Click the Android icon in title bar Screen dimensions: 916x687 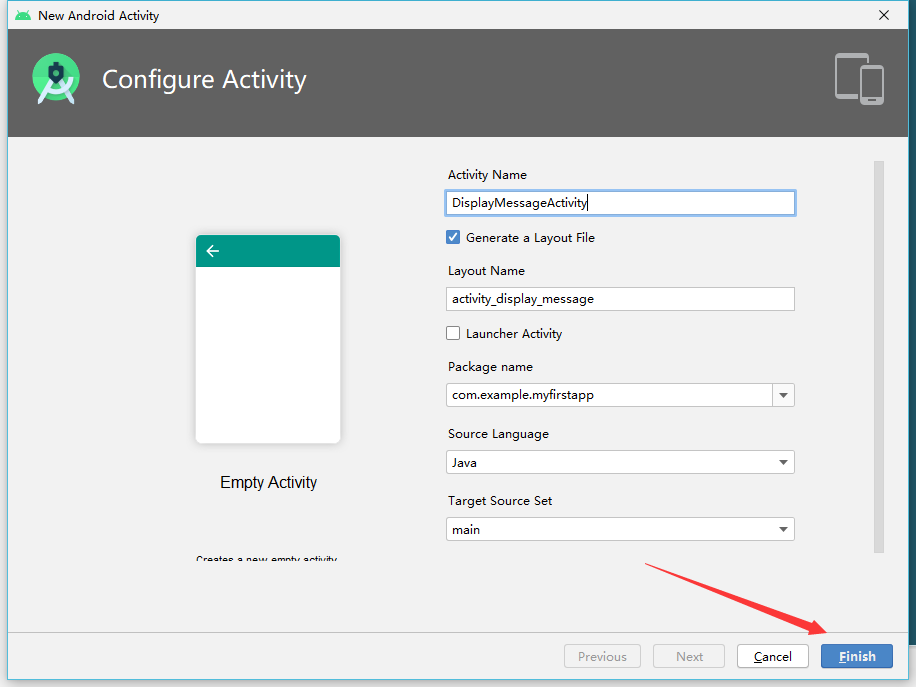(22, 15)
